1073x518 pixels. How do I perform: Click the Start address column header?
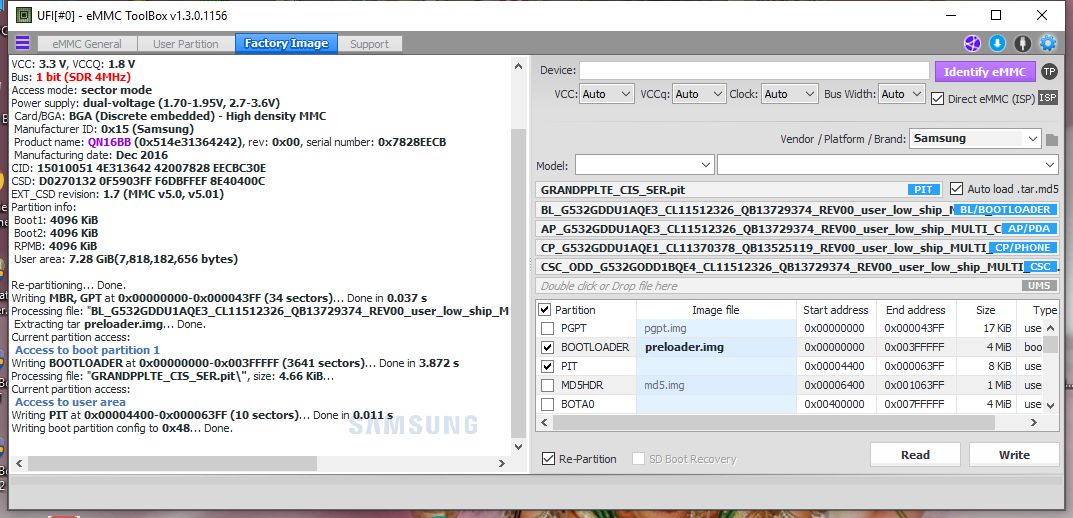coord(836,310)
